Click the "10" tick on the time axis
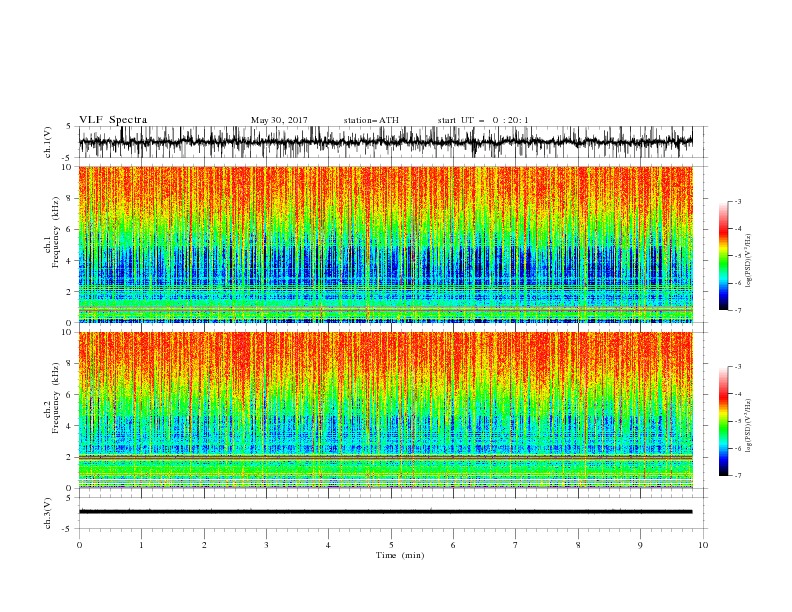 click(x=703, y=545)
